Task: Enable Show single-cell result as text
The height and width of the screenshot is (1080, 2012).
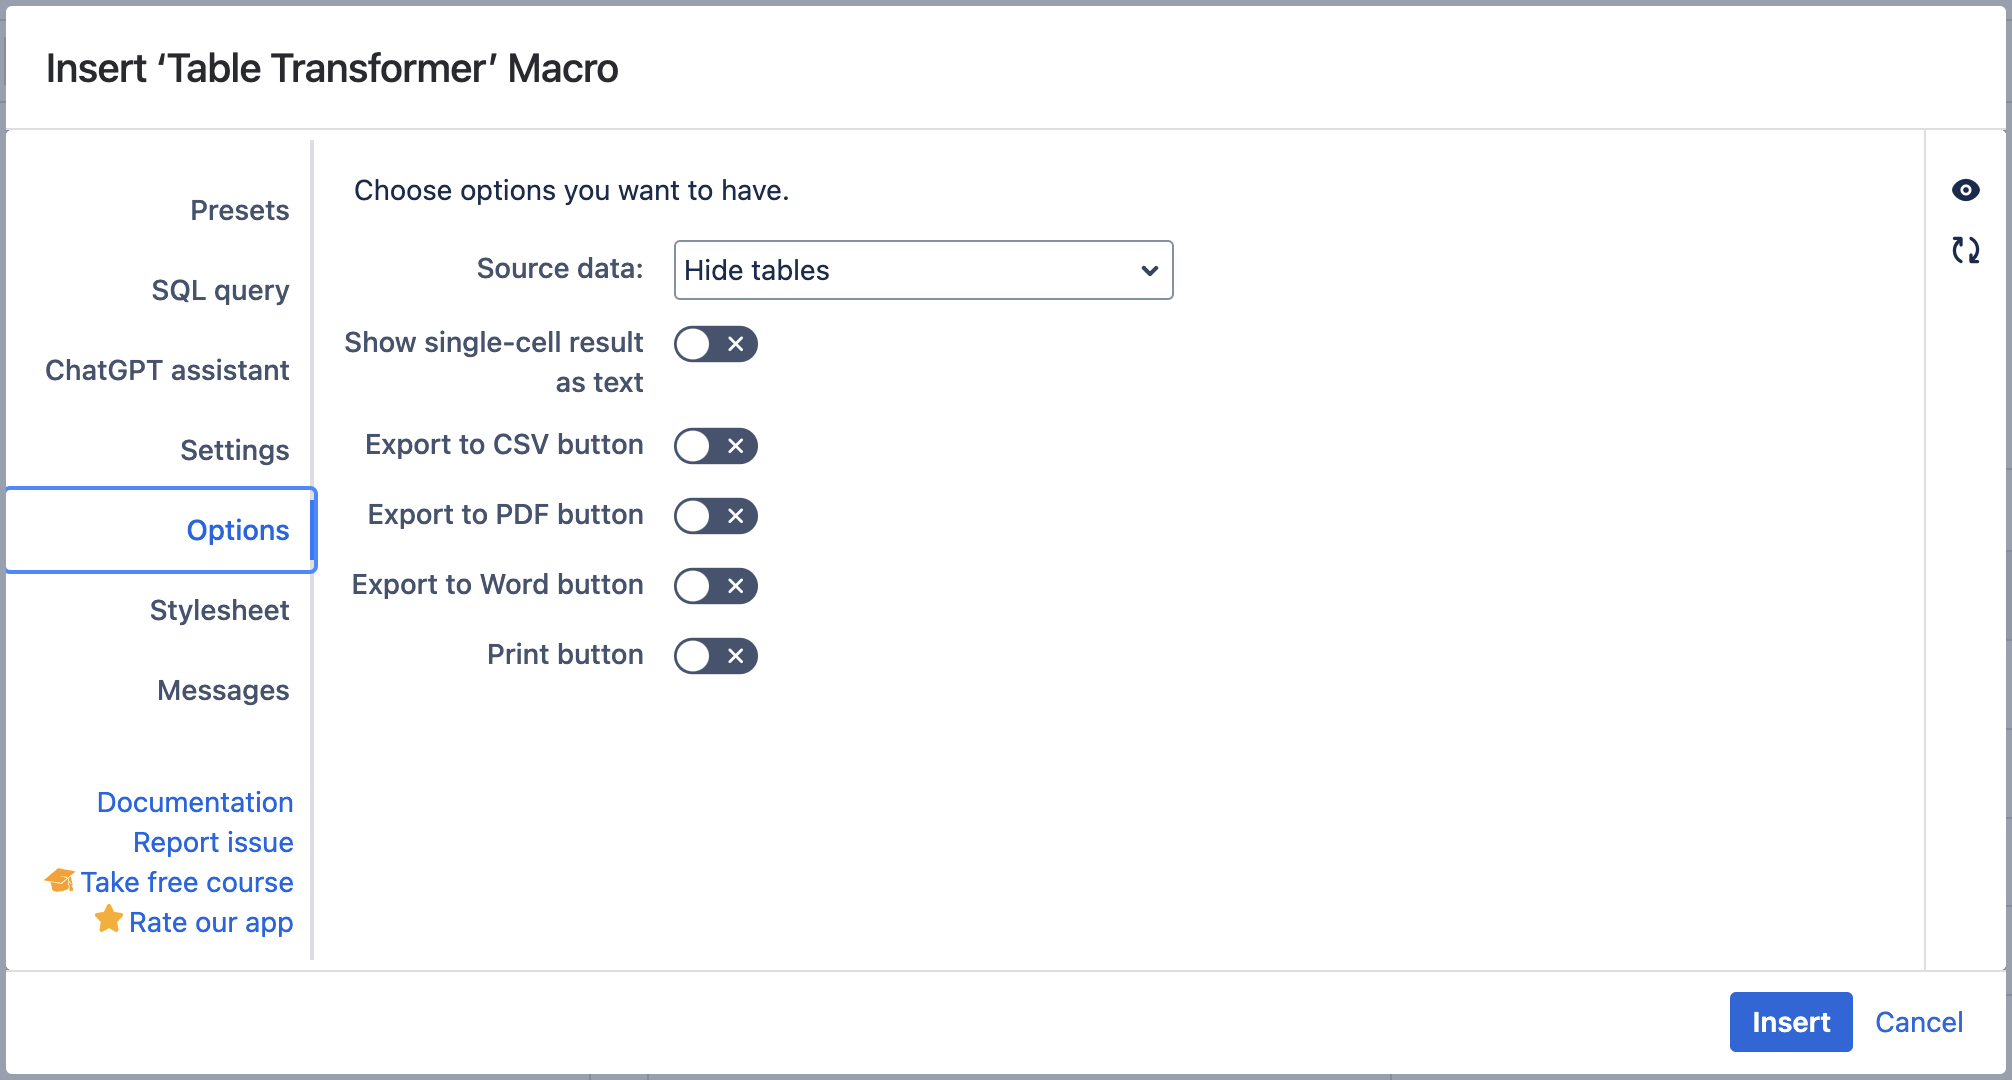Action: [x=715, y=344]
